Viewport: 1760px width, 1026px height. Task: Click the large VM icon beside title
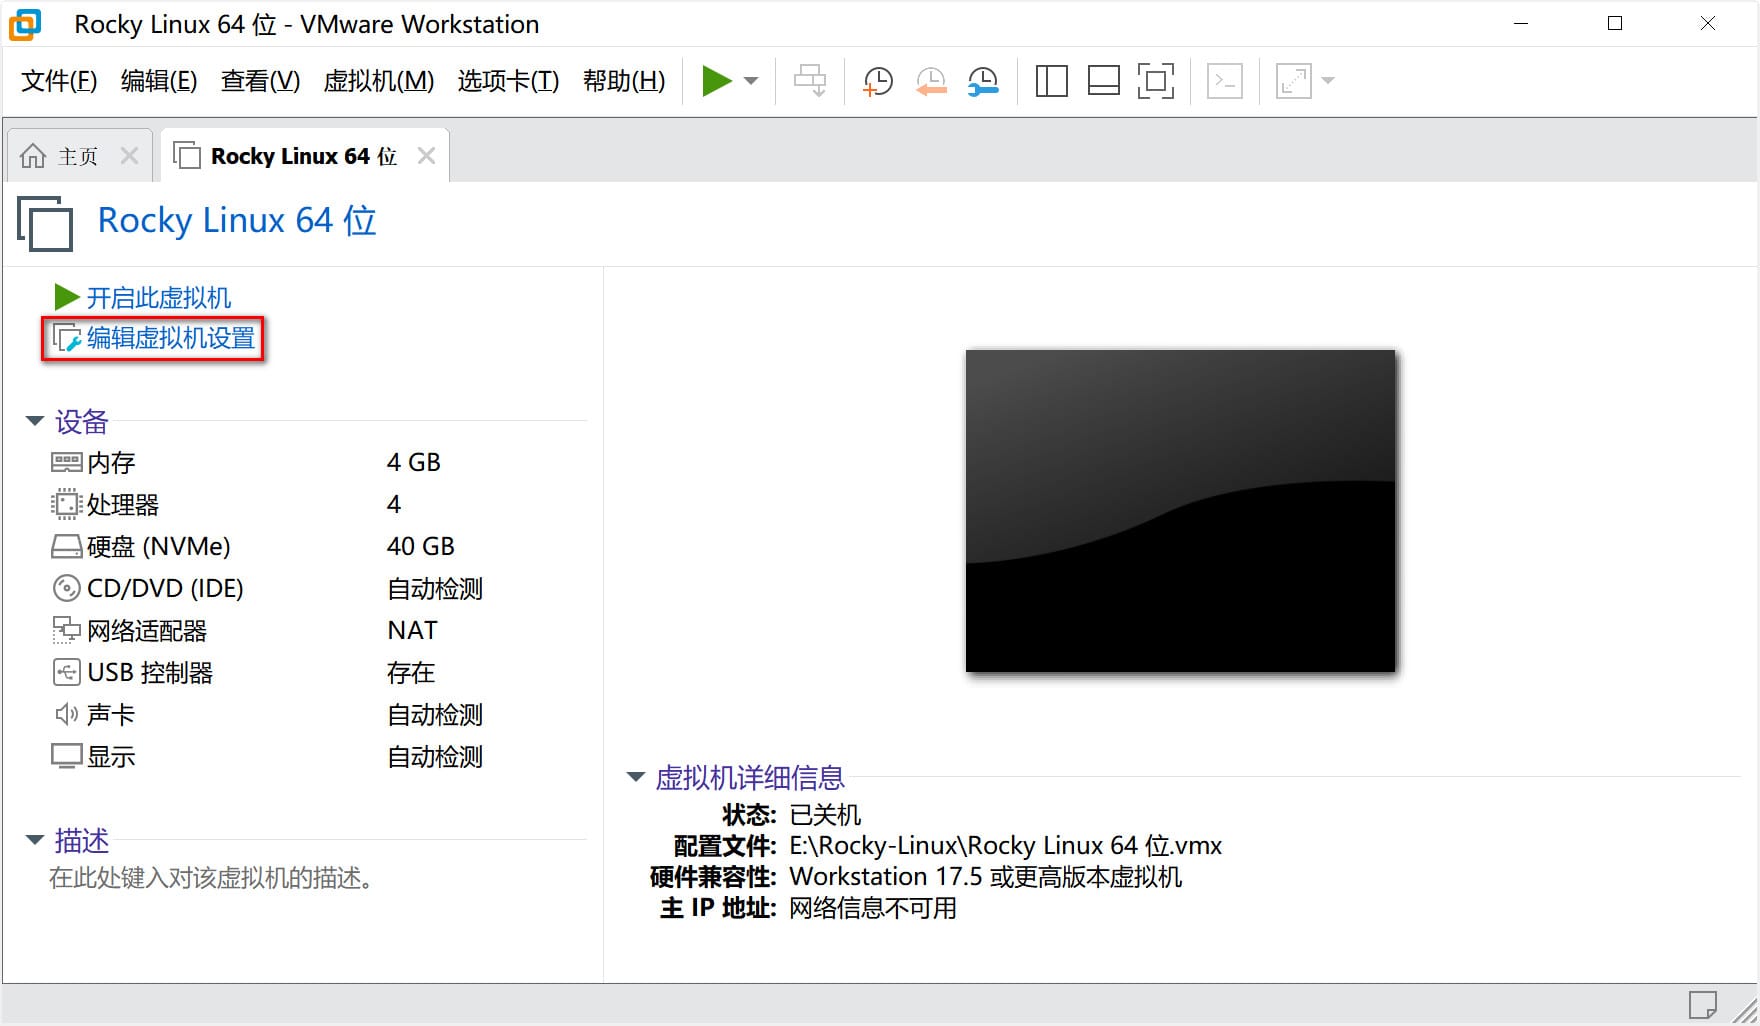[46, 222]
